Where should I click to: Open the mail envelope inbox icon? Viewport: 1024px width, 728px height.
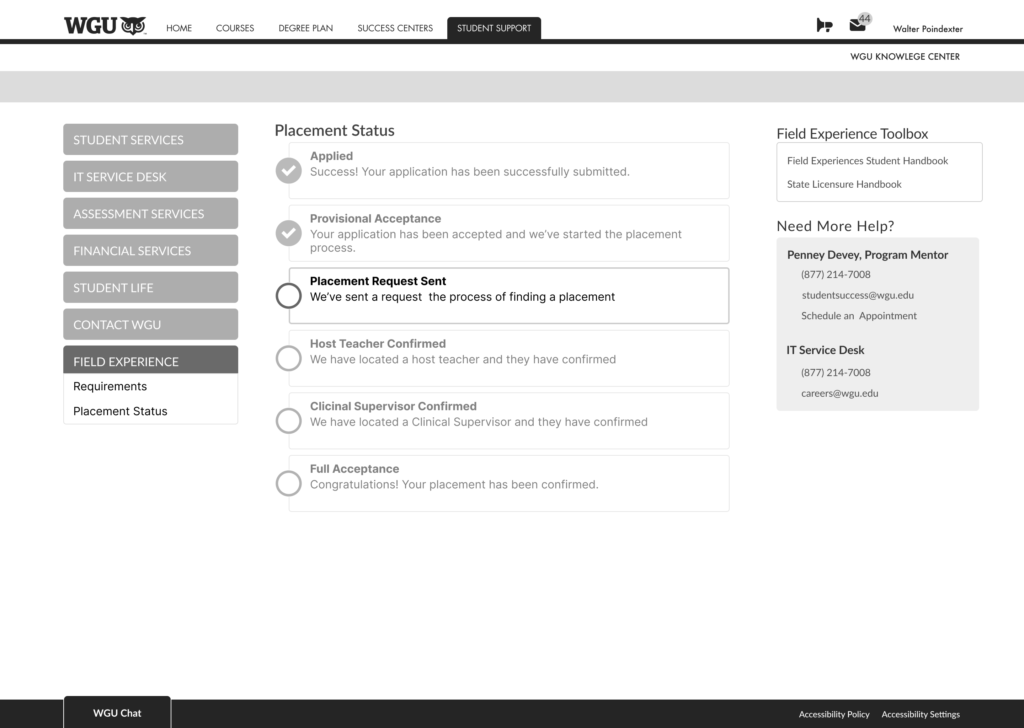(857, 25)
